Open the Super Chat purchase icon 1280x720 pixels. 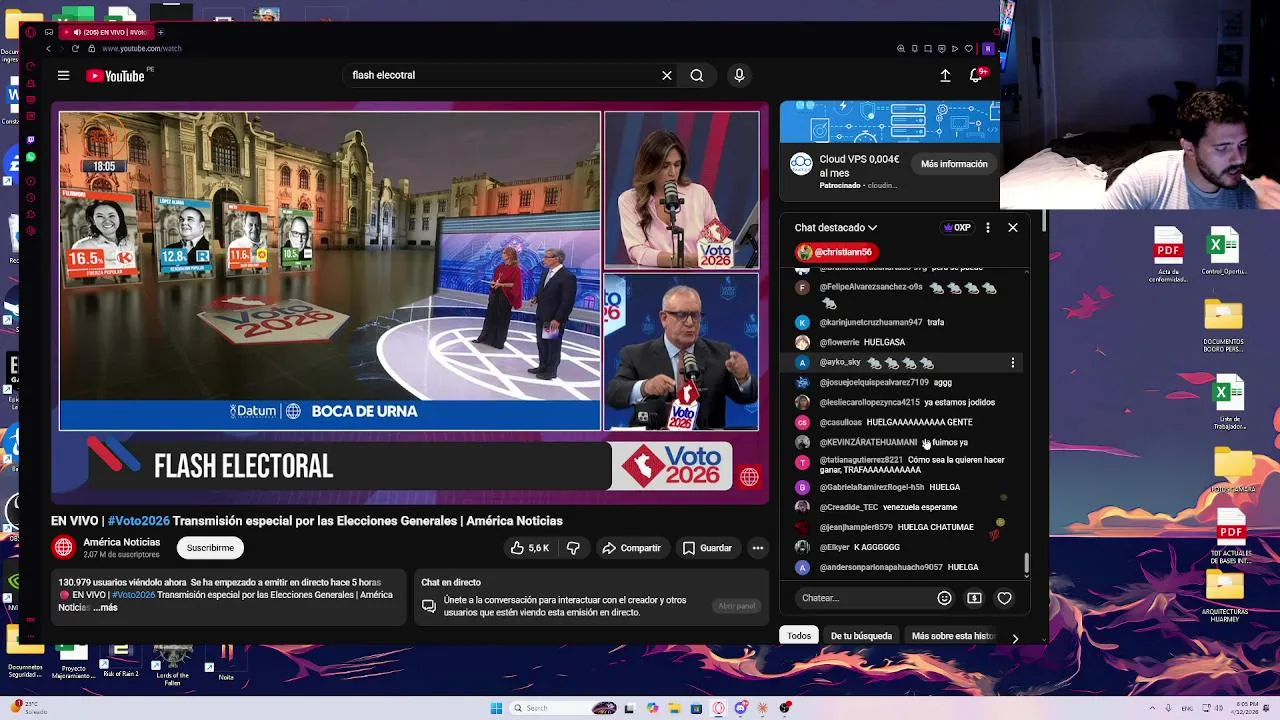974,598
